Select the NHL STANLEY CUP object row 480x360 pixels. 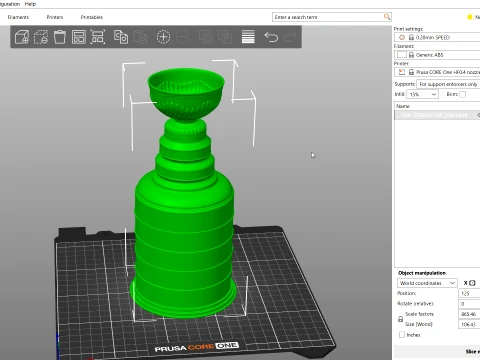click(437, 115)
